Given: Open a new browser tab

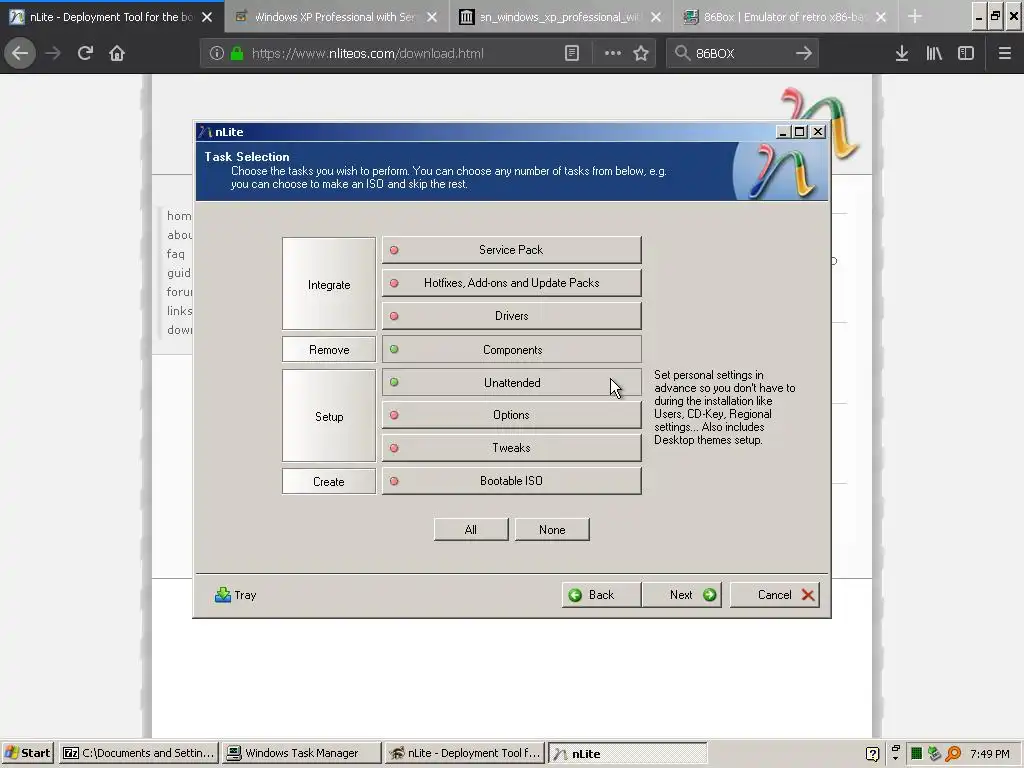Looking at the screenshot, I should tap(915, 17).
